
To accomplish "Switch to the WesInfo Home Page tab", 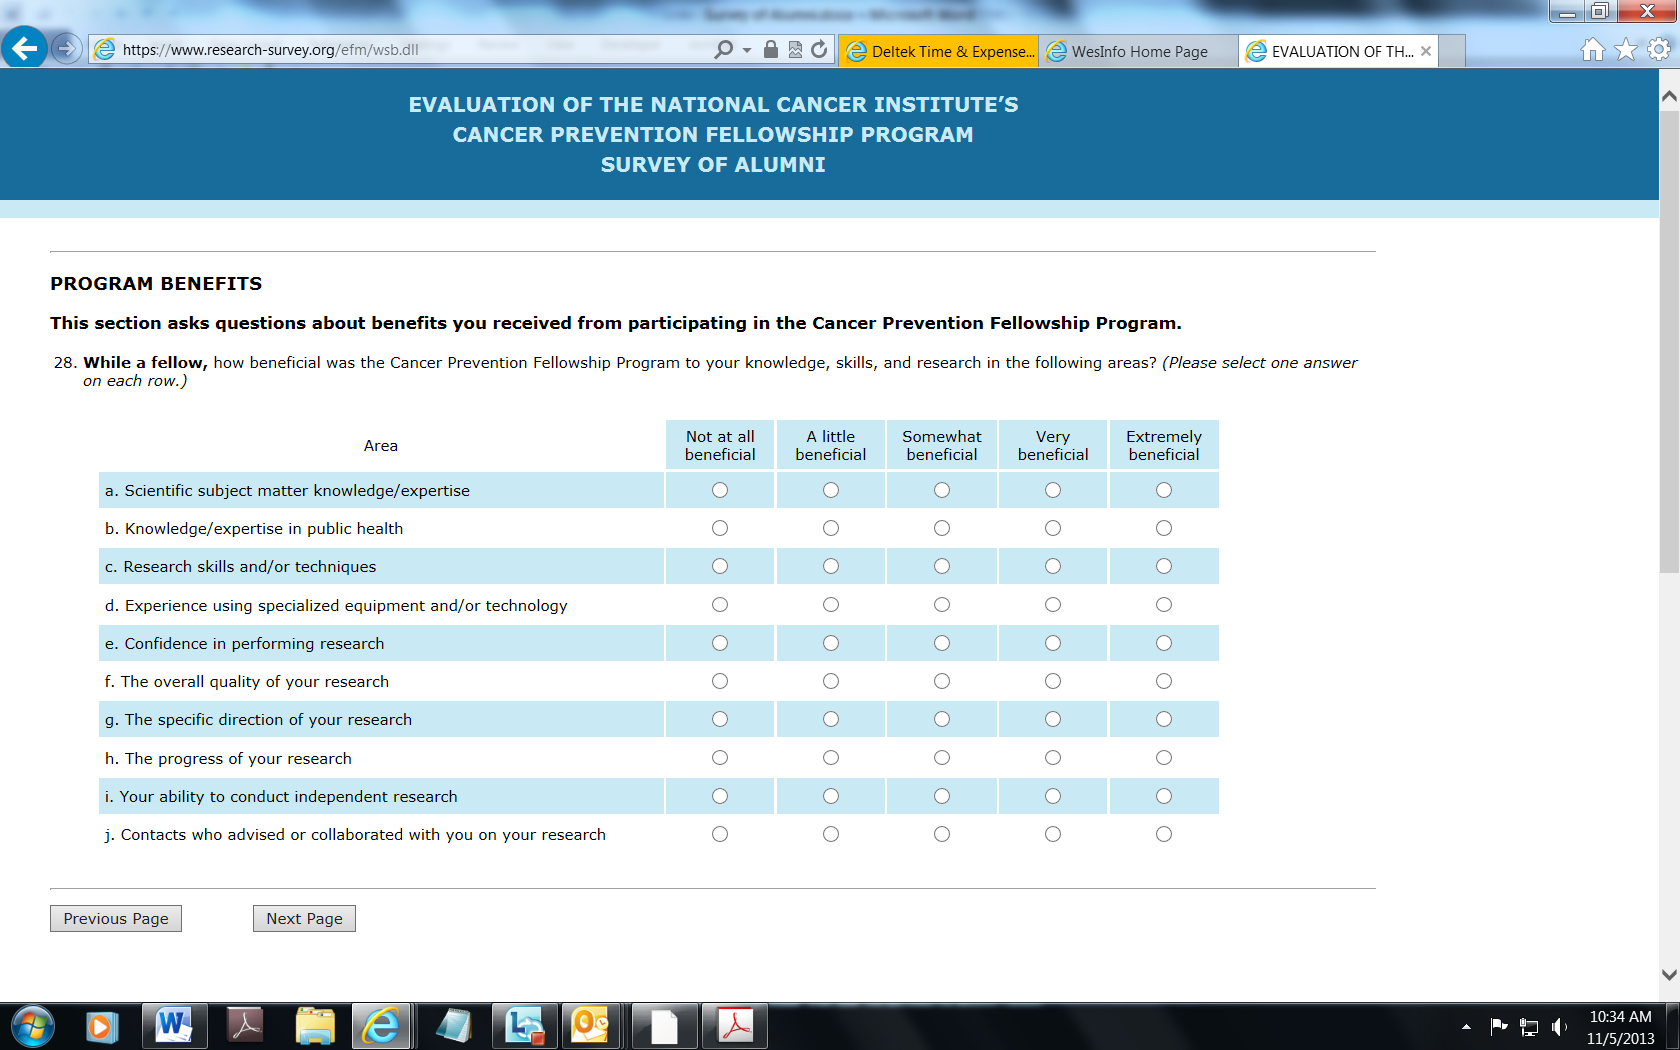I will [x=1138, y=51].
